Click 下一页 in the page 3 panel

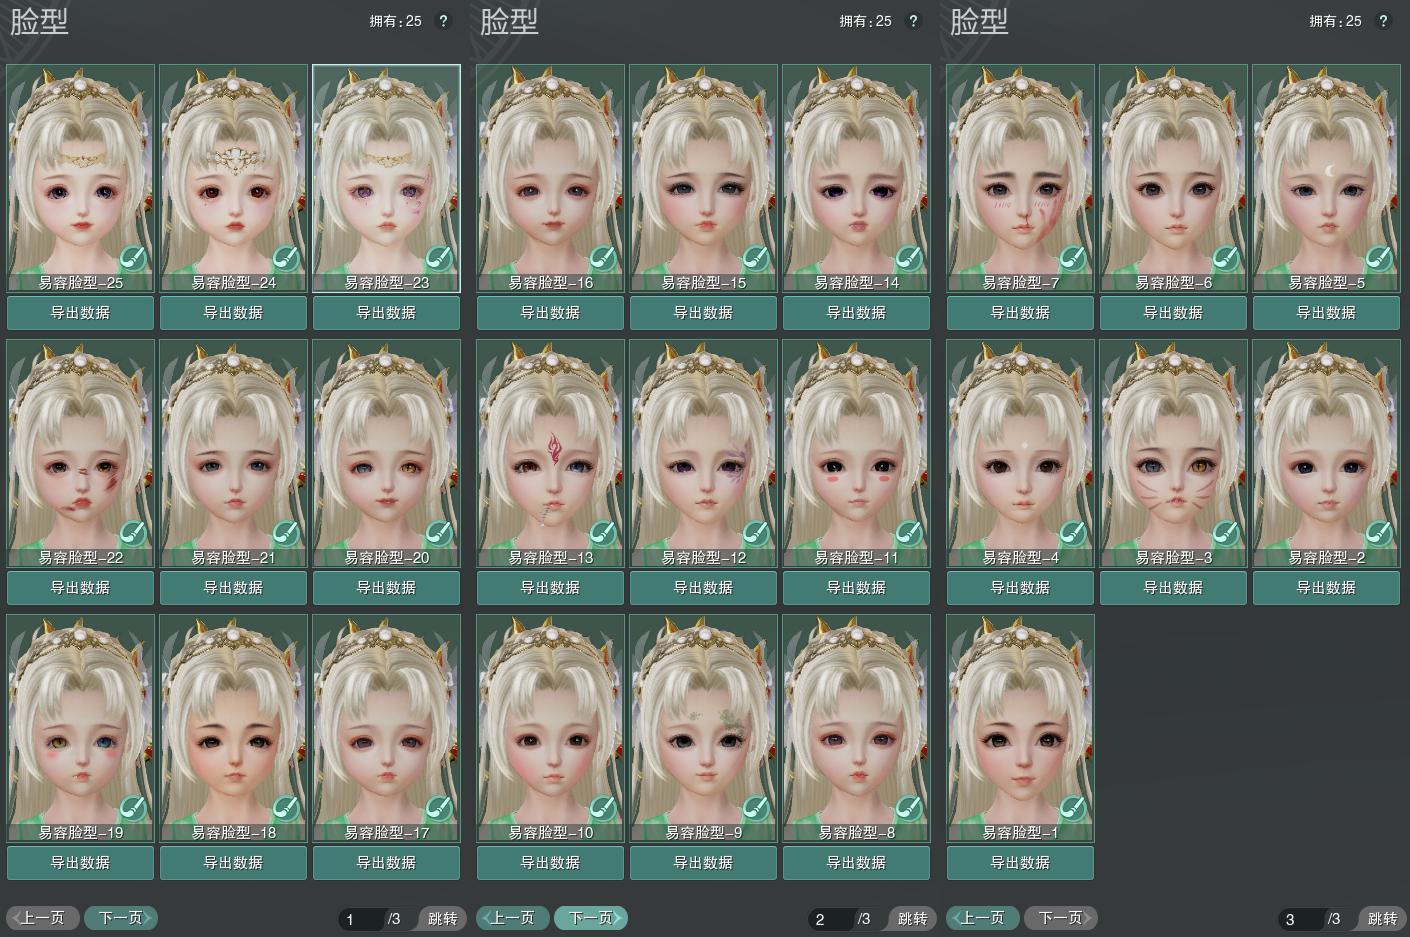coord(1061,918)
